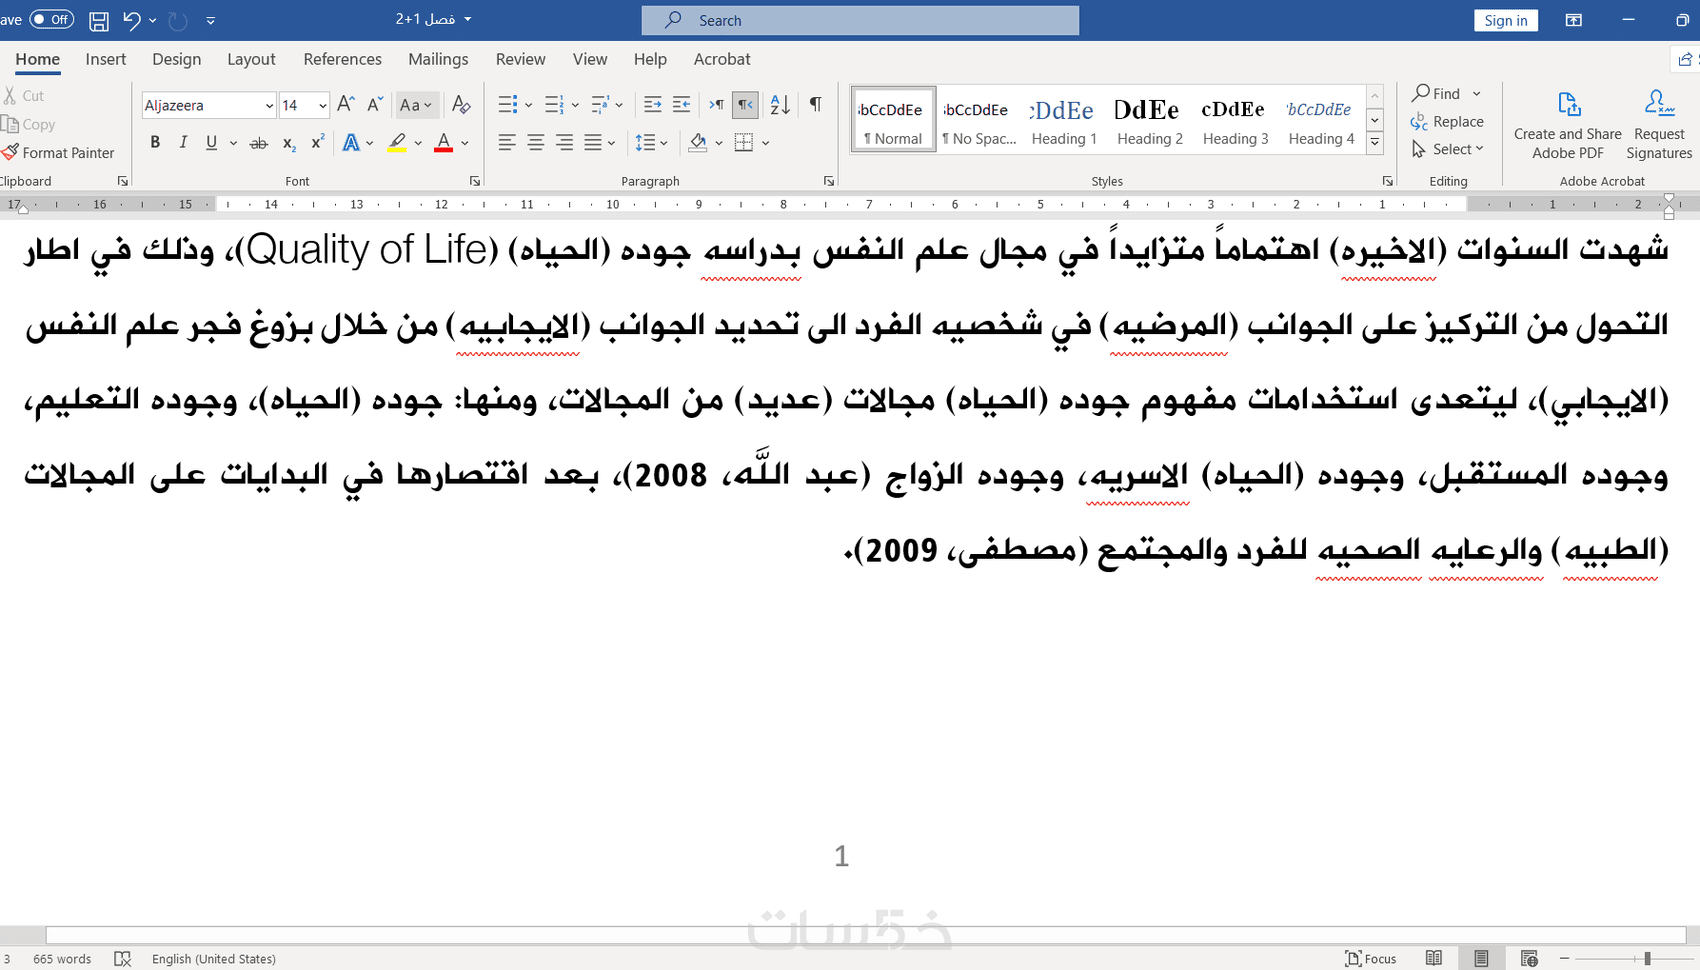
Task: Apply the Heading 3 style
Action: point(1235,119)
